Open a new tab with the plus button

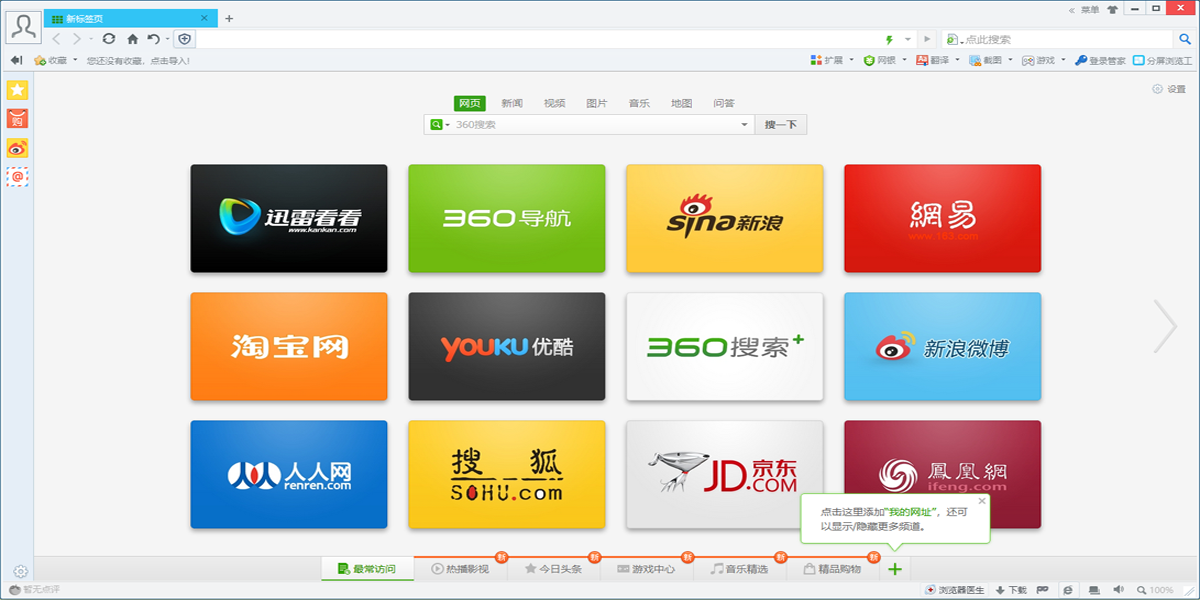(x=229, y=18)
